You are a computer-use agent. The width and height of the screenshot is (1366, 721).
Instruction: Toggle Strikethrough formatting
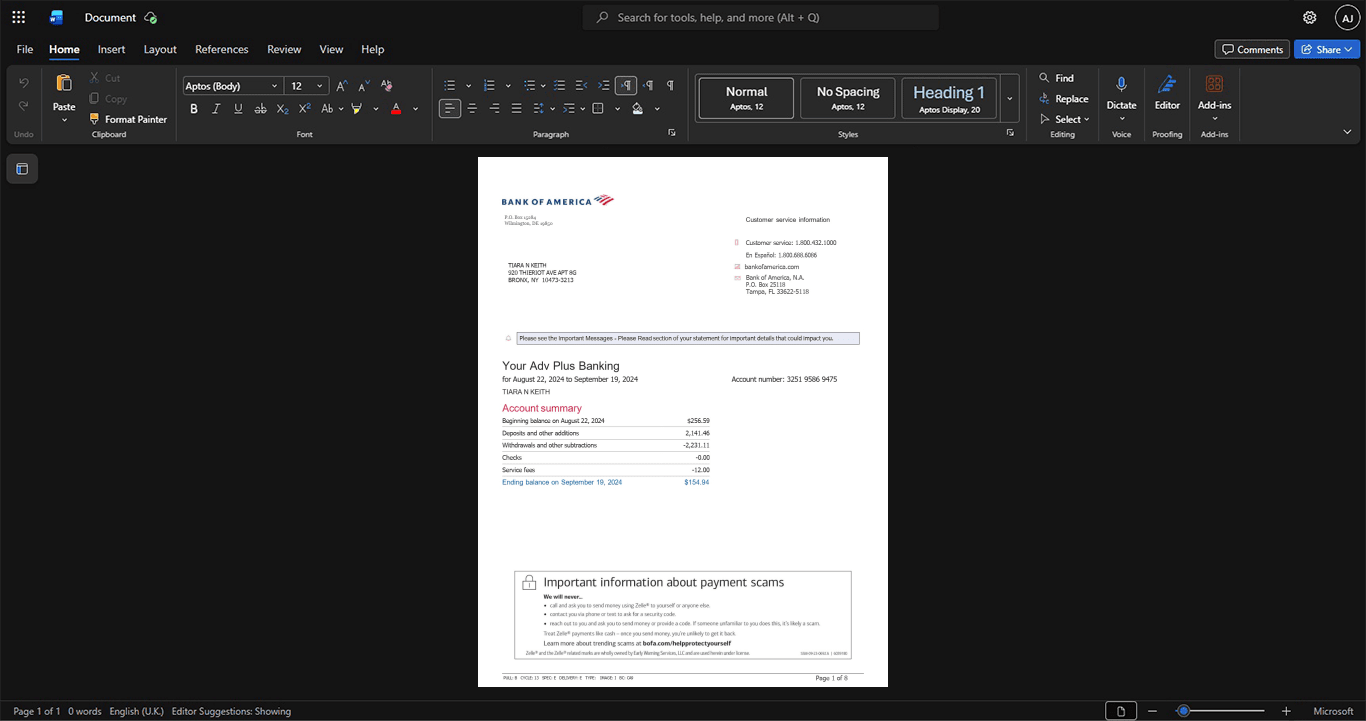260,108
